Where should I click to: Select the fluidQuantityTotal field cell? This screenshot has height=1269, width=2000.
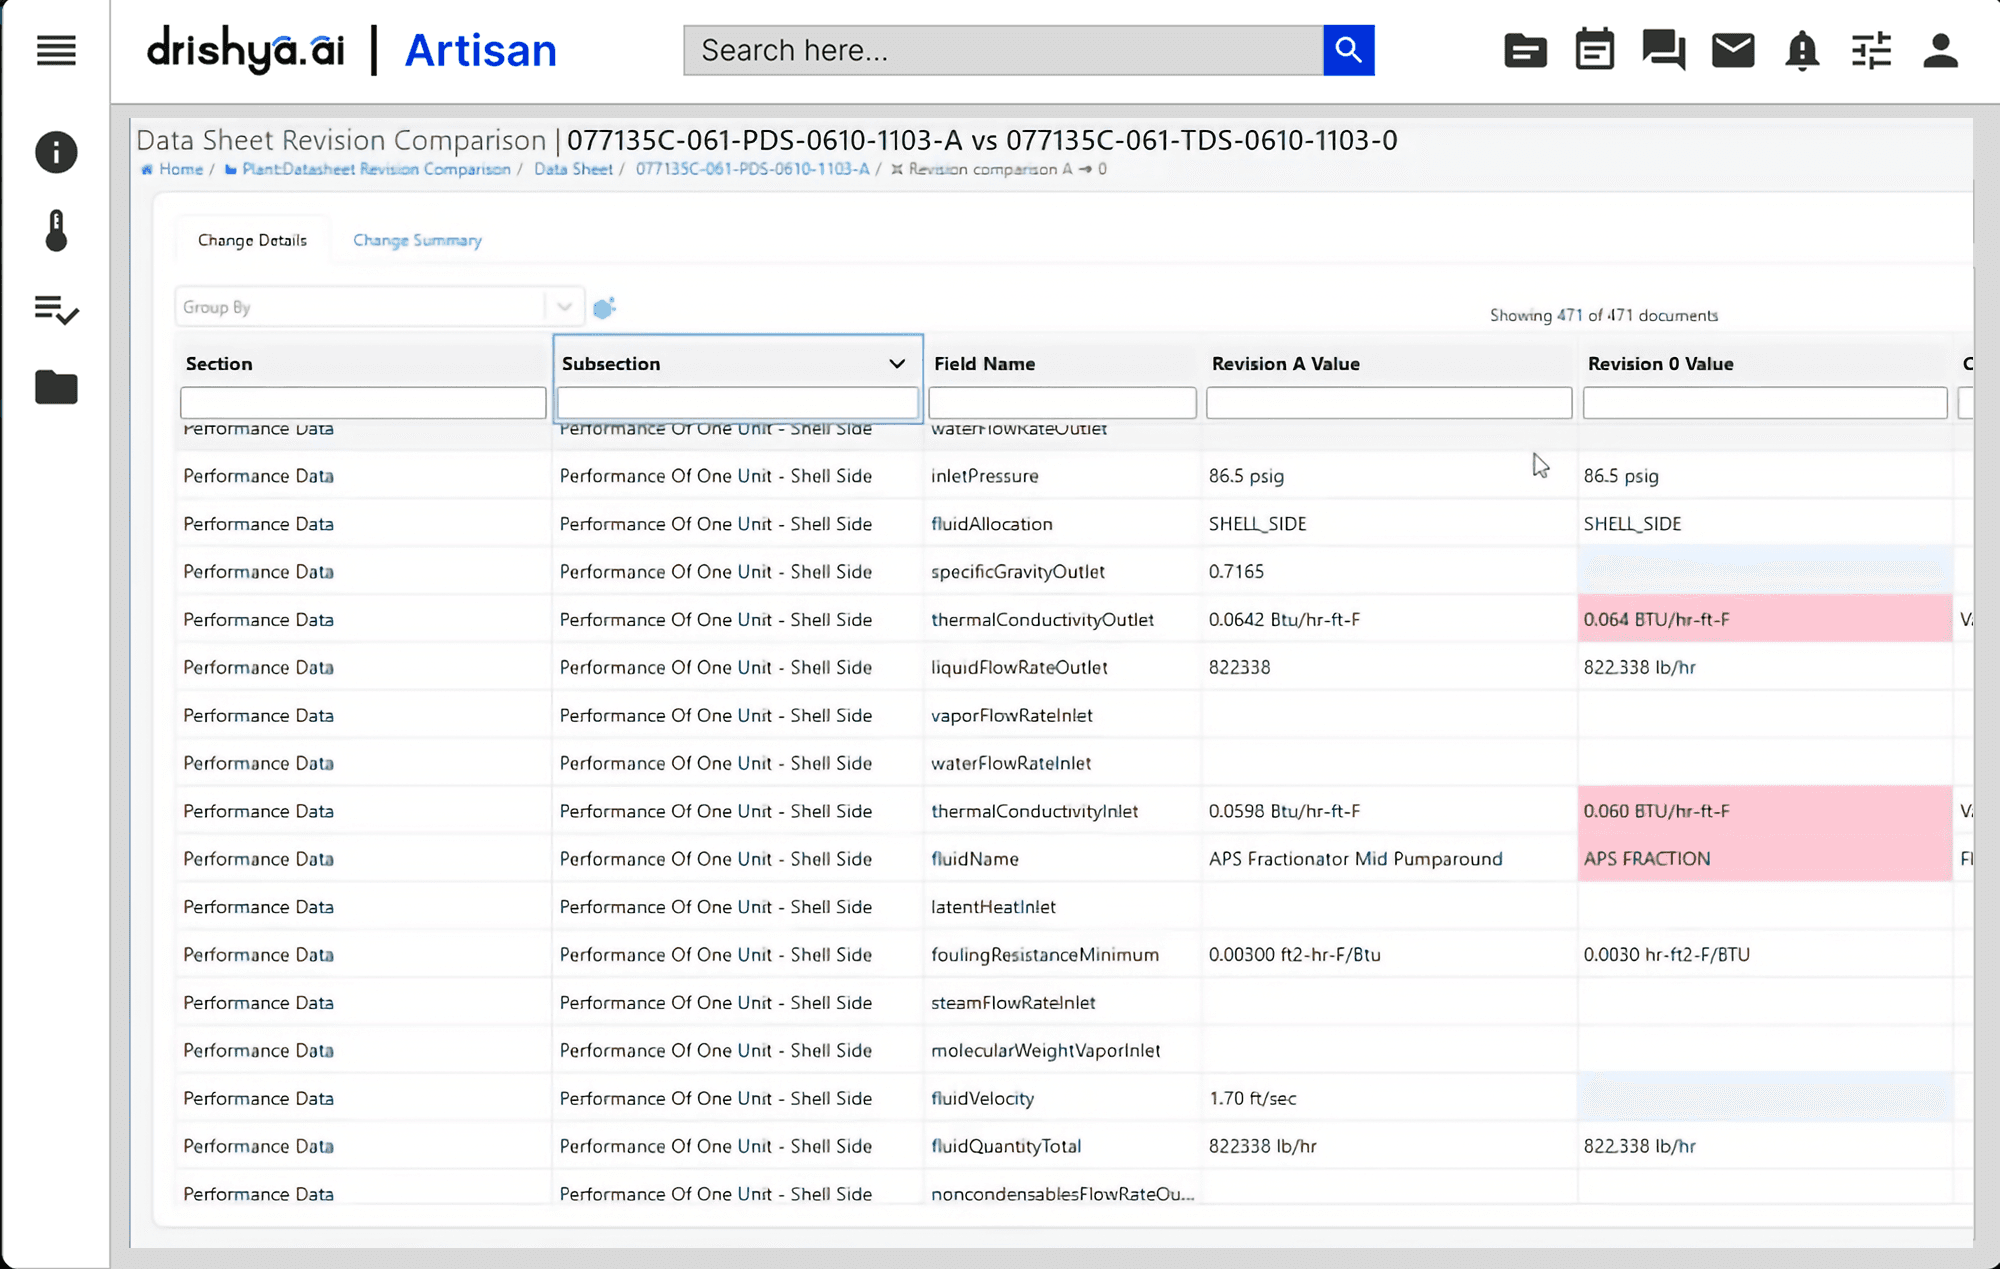[1063, 1147]
